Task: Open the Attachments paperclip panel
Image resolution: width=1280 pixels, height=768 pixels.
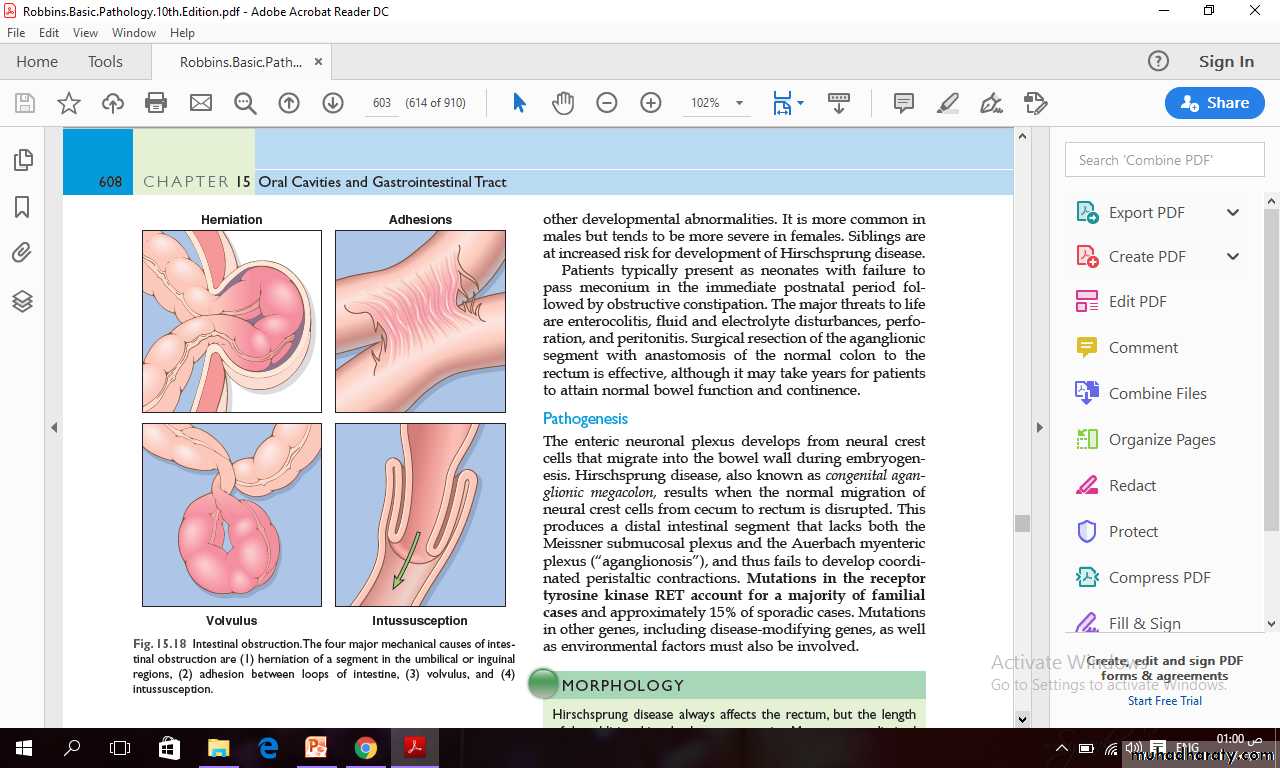Action: [22, 253]
